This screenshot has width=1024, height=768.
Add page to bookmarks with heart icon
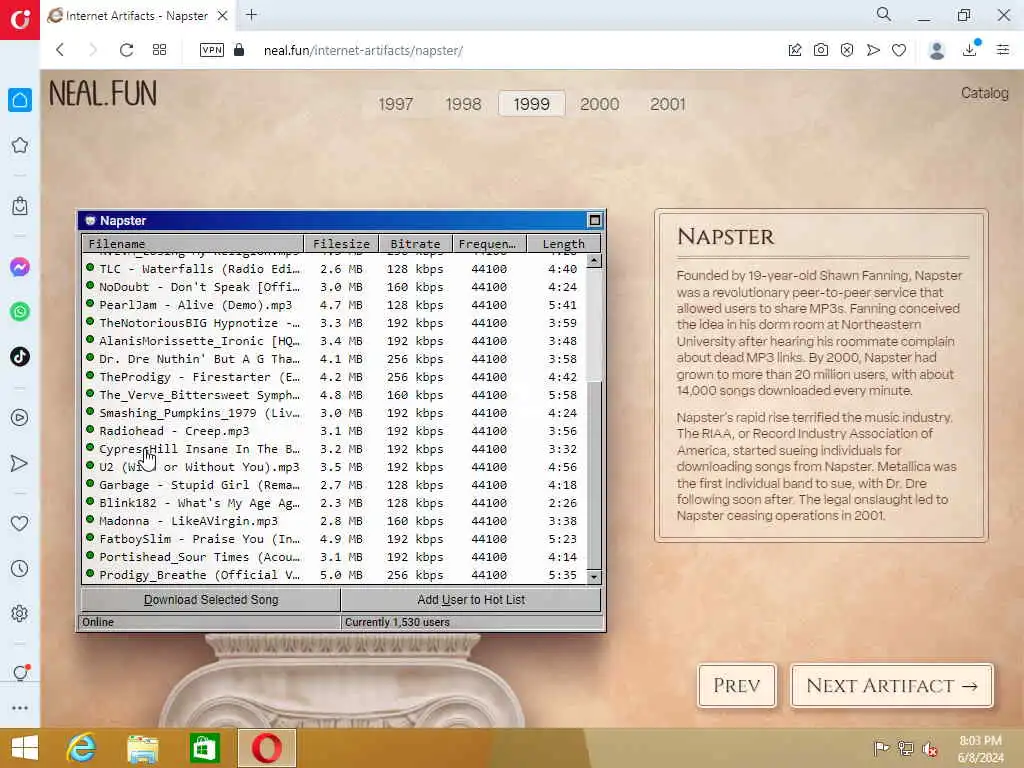pos(899,50)
